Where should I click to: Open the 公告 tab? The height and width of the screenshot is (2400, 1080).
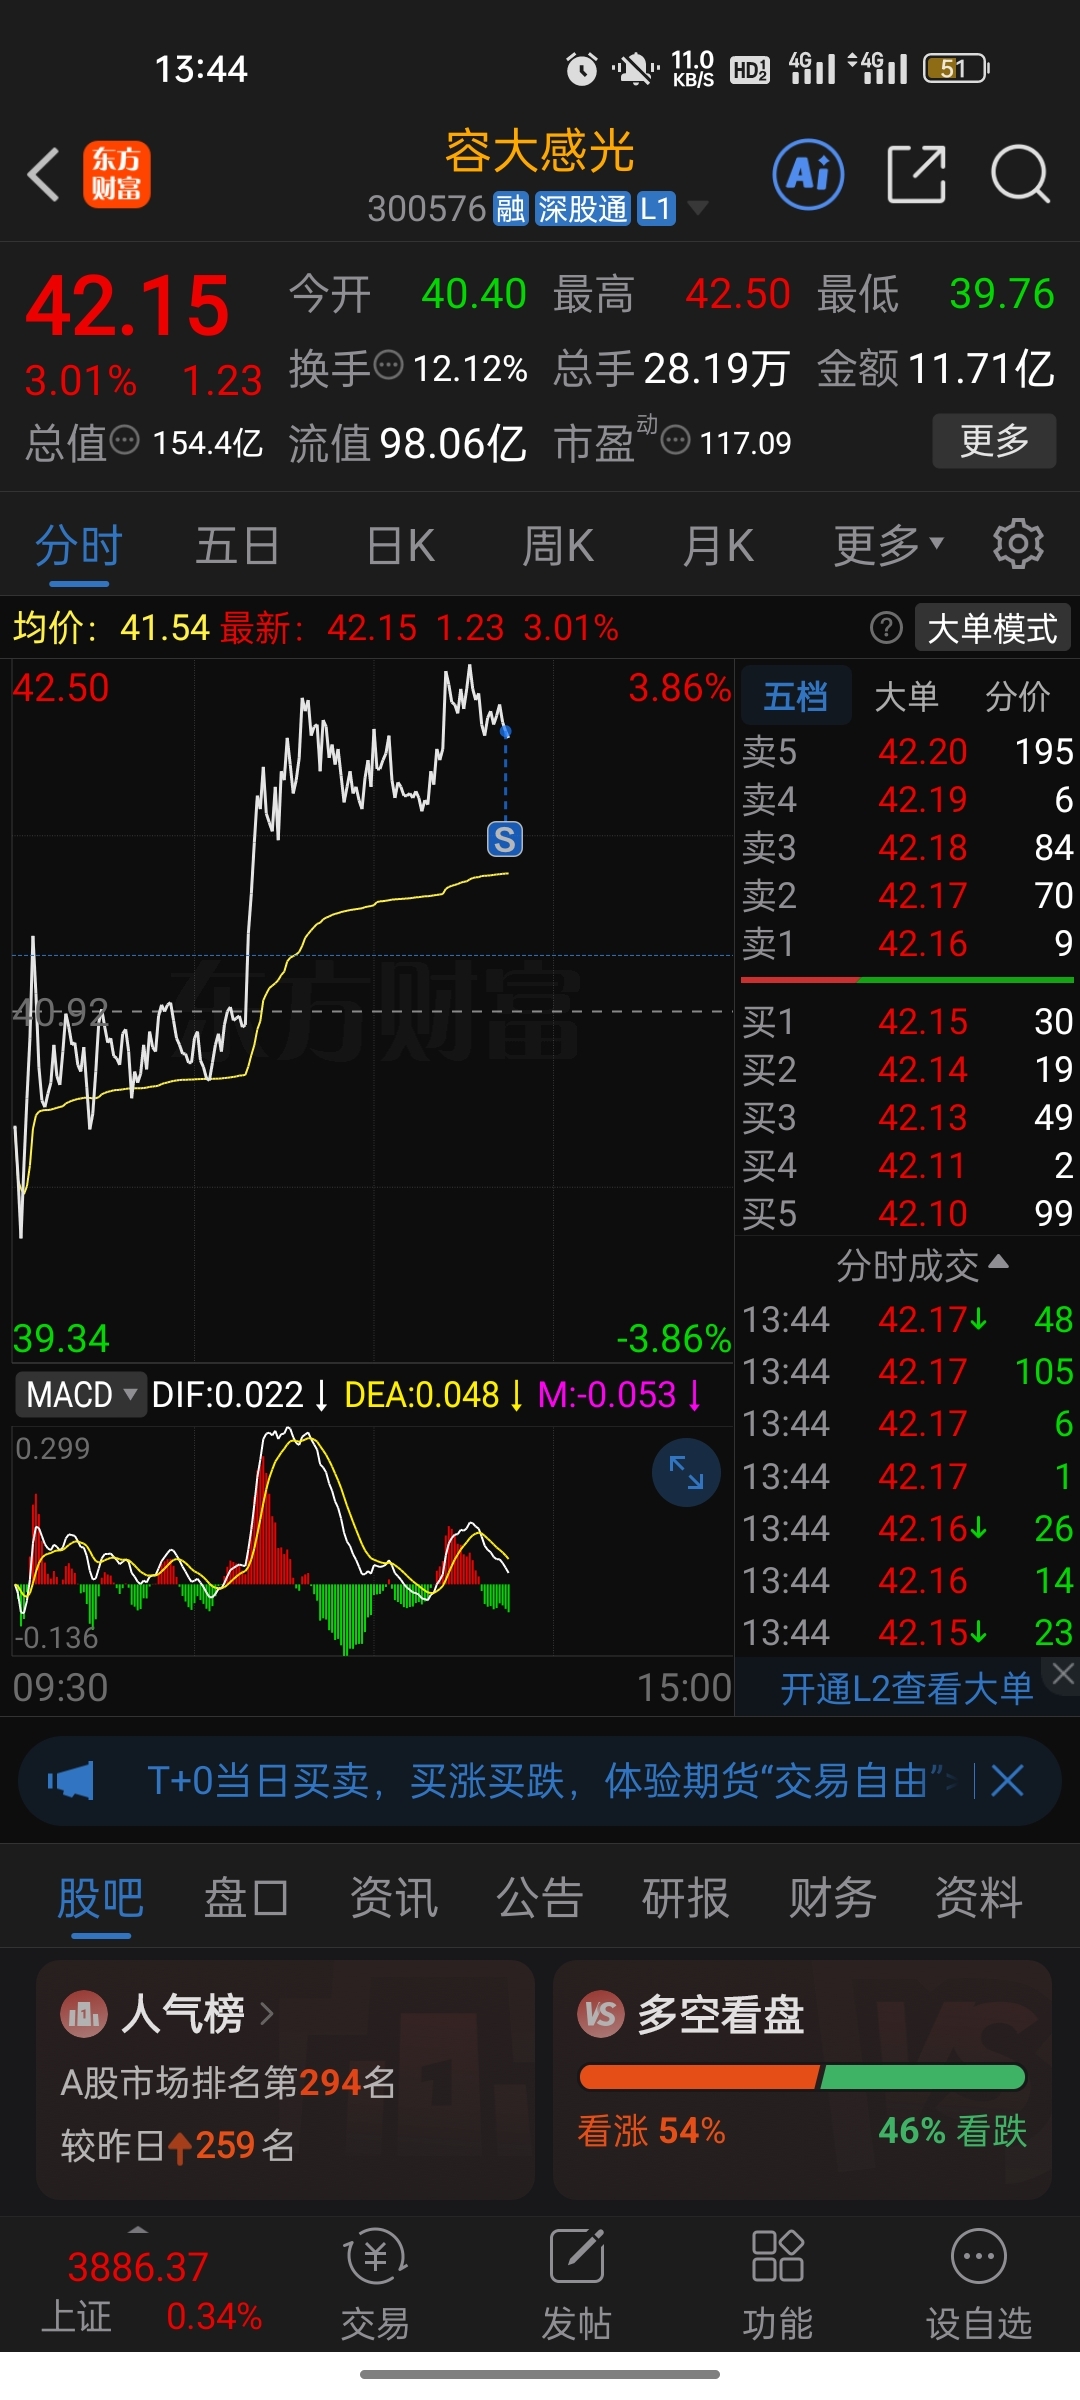[x=540, y=1897]
